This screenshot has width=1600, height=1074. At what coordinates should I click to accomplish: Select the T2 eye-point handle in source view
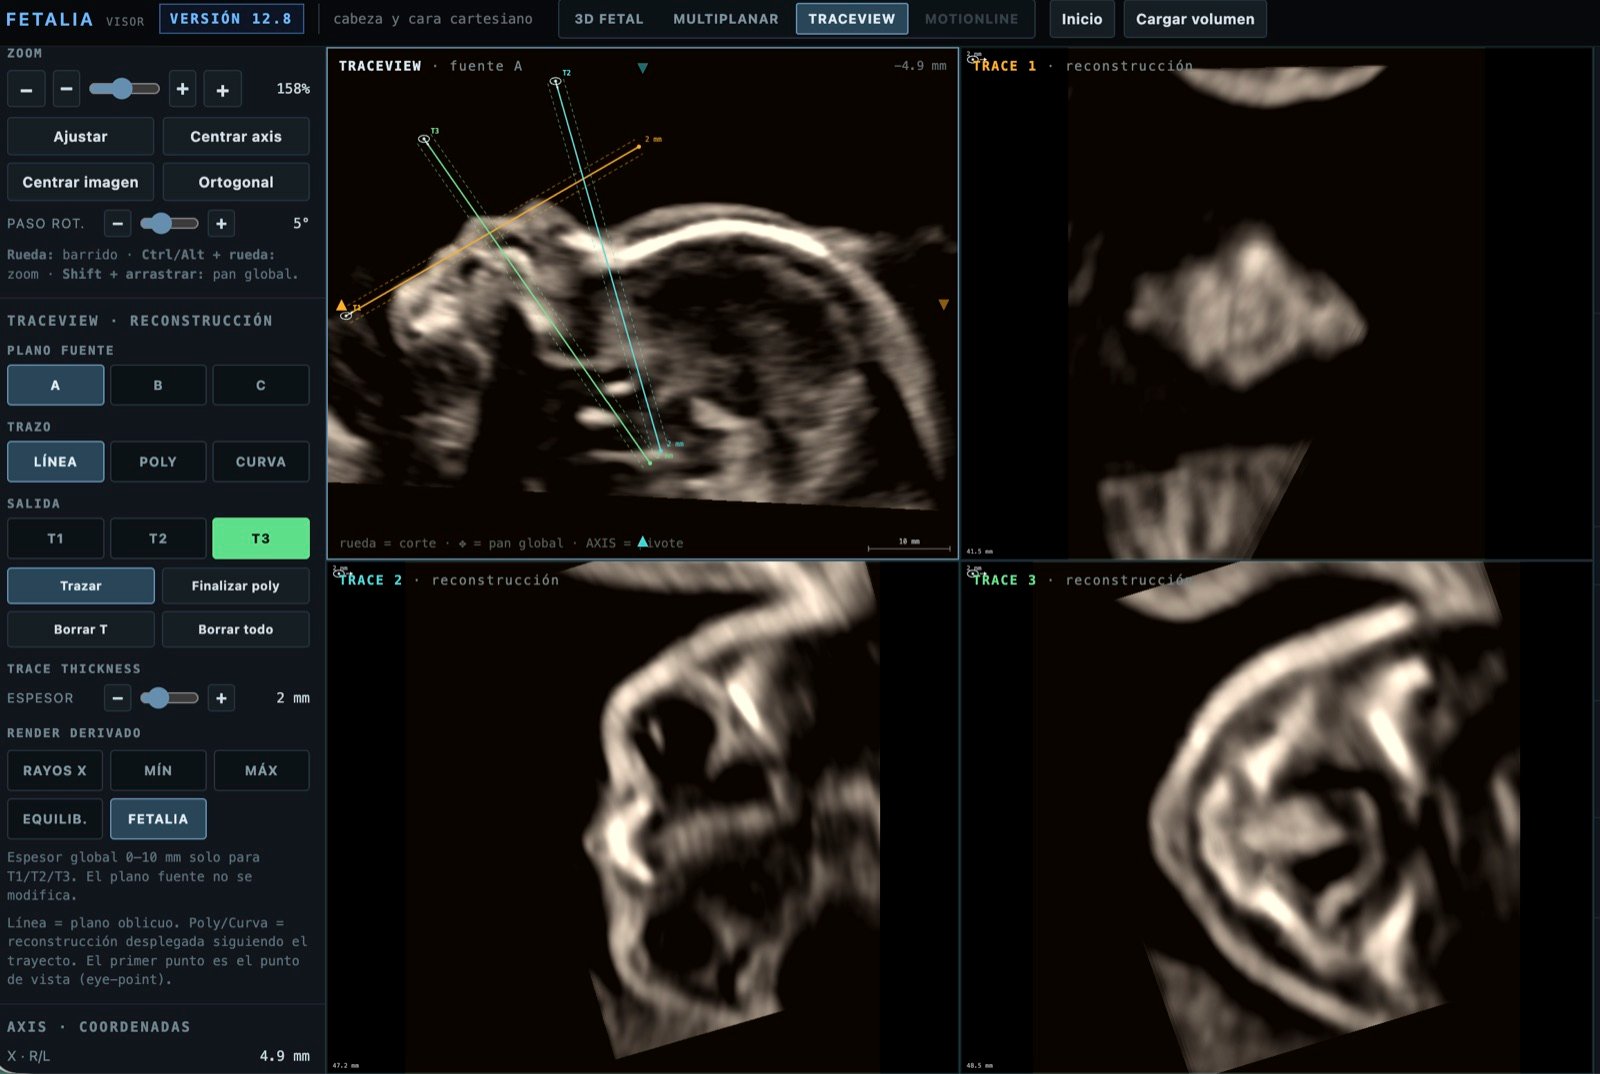point(555,82)
